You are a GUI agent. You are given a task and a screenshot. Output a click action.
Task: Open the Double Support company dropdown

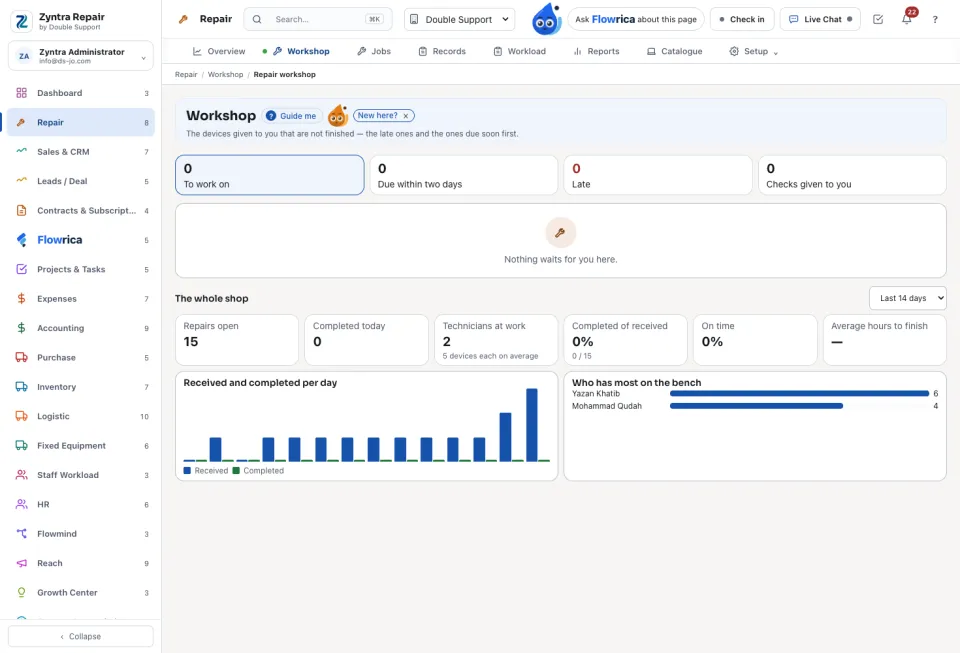point(459,20)
